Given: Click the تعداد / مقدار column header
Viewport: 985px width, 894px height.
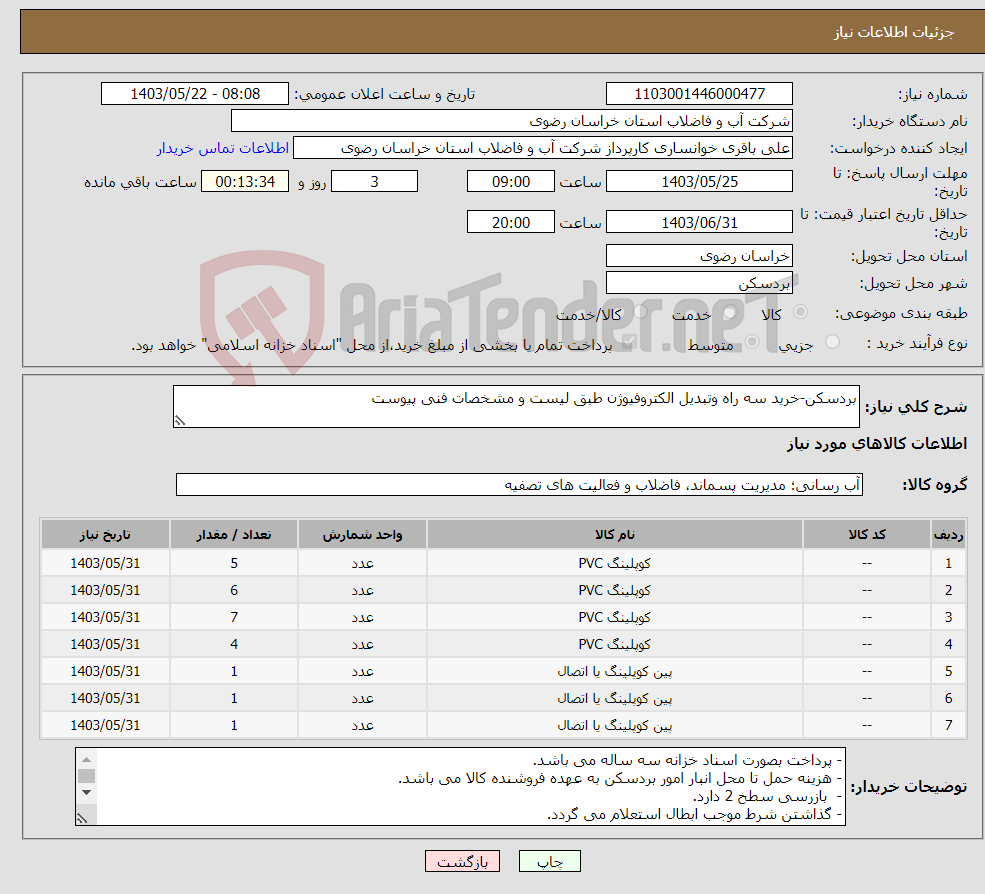Looking at the screenshot, I should coord(234,535).
